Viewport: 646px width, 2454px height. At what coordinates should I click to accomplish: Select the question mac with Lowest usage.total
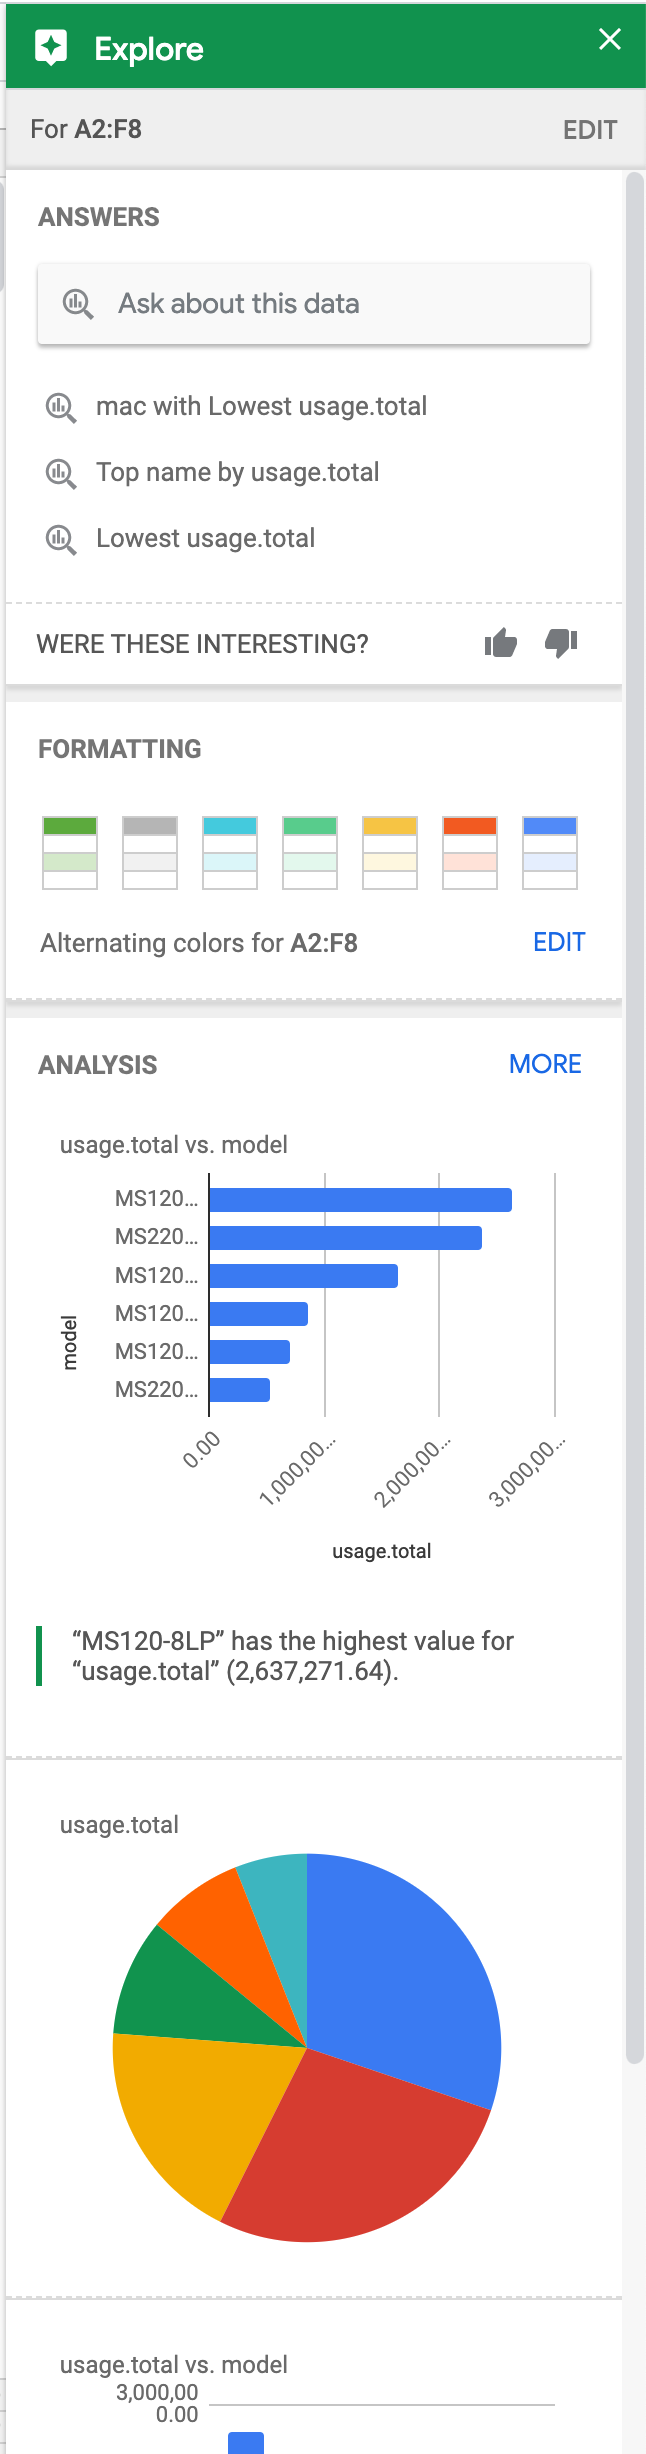(260, 406)
